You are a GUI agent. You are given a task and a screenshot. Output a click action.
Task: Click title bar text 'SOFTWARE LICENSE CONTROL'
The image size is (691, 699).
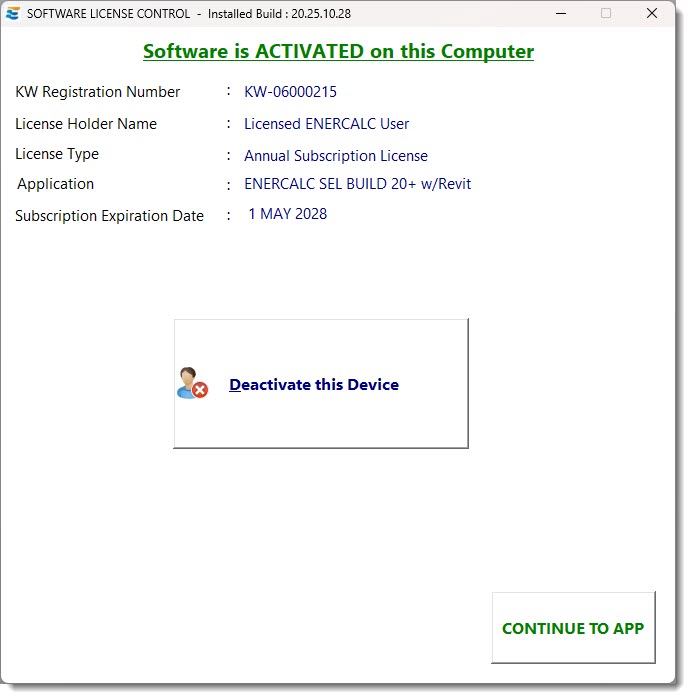click(x=108, y=14)
